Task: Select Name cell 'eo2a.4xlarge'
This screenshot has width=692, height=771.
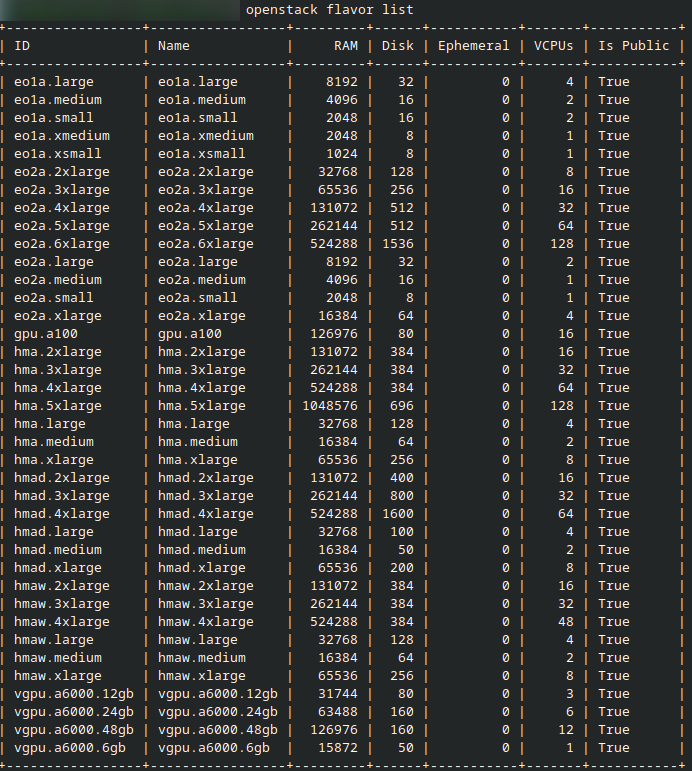Action: tap(206, 208)
